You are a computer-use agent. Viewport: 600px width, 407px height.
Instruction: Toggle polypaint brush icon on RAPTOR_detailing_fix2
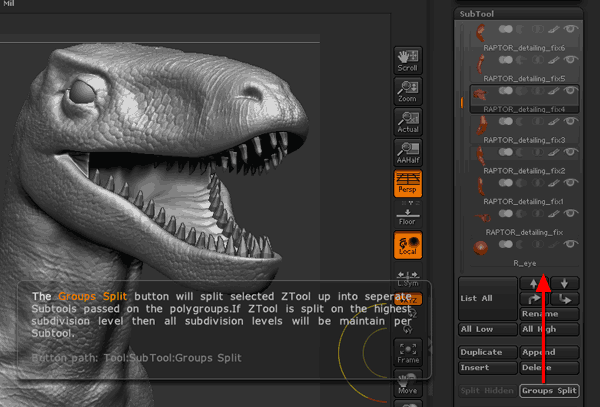[554, 152]
